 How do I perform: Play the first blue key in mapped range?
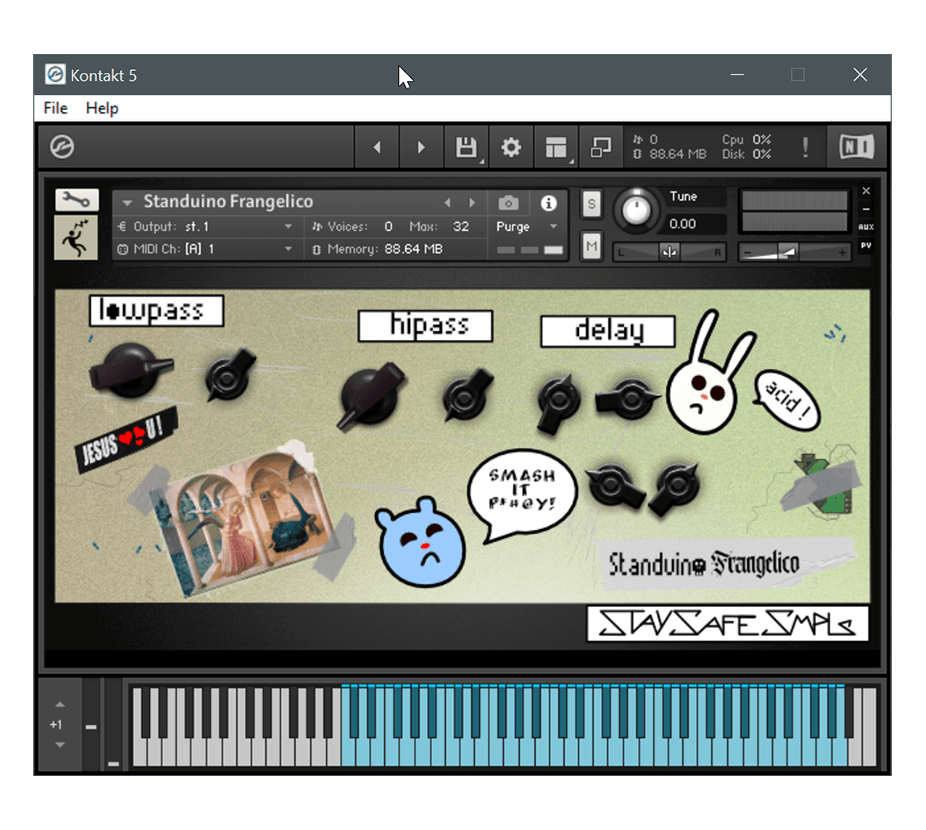point(347,753)
